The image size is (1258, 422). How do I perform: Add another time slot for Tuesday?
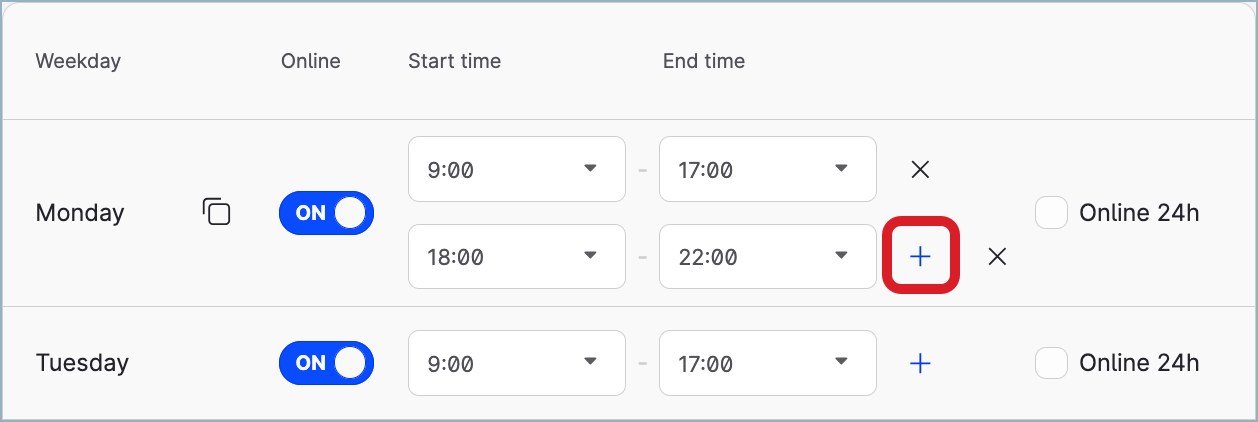click(x=920, y=362)
